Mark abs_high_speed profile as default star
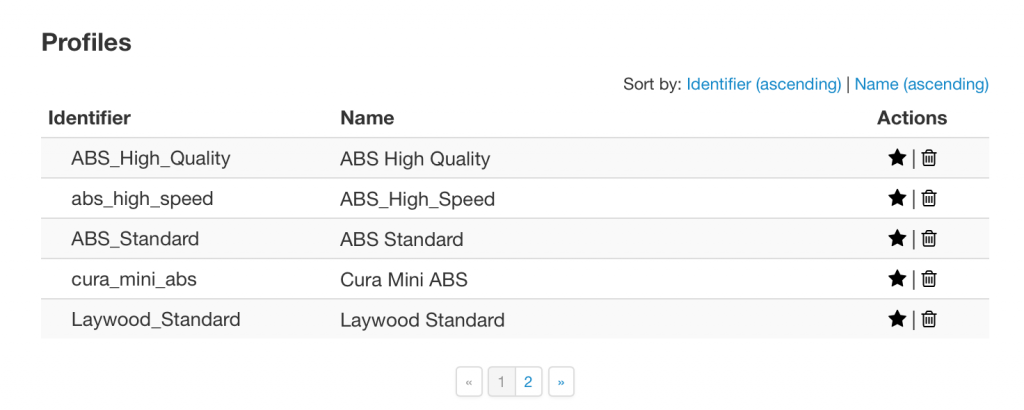The width and height of the screenshot is (1024, 410). click(x=897, y=198)
